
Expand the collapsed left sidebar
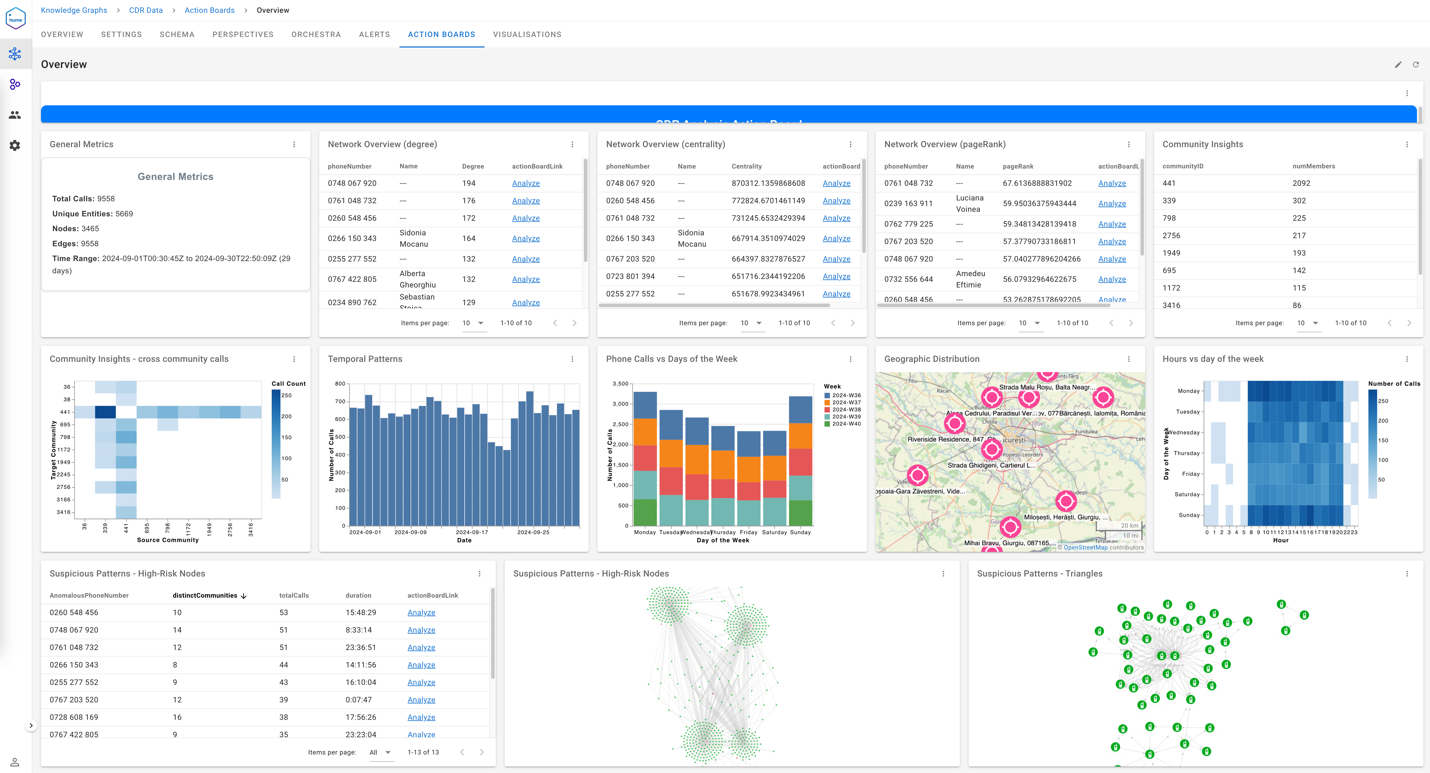31,726
